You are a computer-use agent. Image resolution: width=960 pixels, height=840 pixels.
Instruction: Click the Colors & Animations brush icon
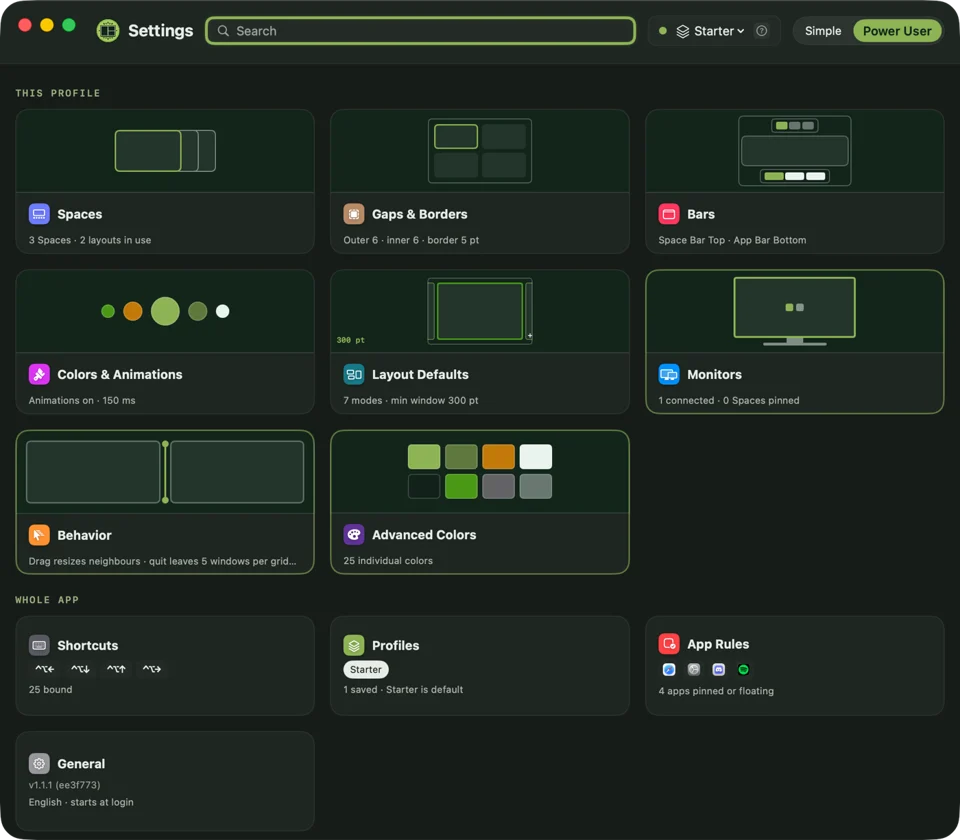(x=39, y=374)
